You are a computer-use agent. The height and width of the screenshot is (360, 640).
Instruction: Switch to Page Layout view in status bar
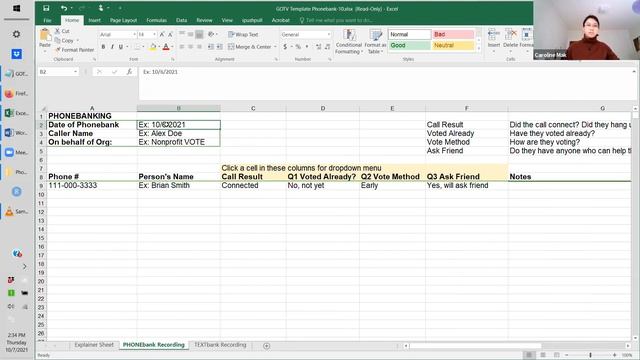pyautogui.click(x=543, y=355)
